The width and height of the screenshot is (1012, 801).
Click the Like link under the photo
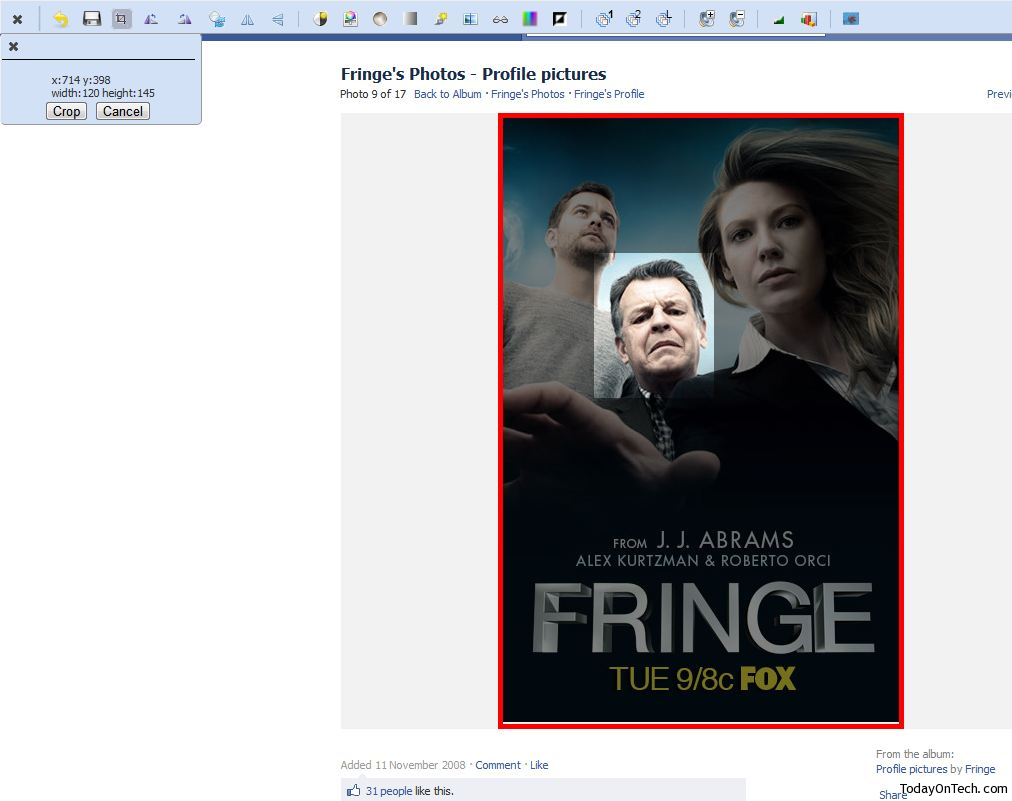(x=539, y=765)
